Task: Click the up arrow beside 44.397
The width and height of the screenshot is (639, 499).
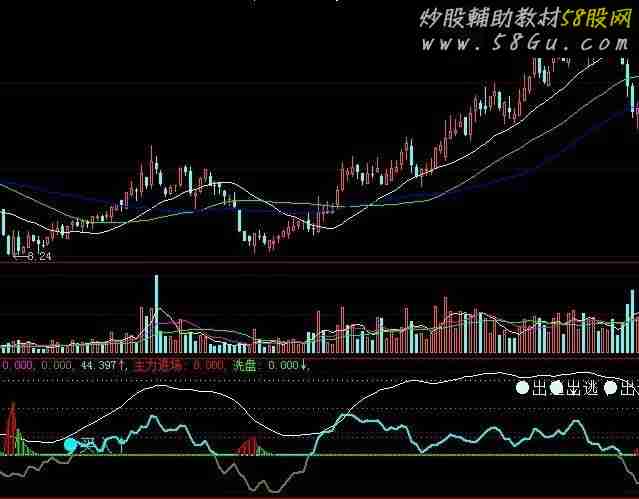Action: tap(122, 365)
